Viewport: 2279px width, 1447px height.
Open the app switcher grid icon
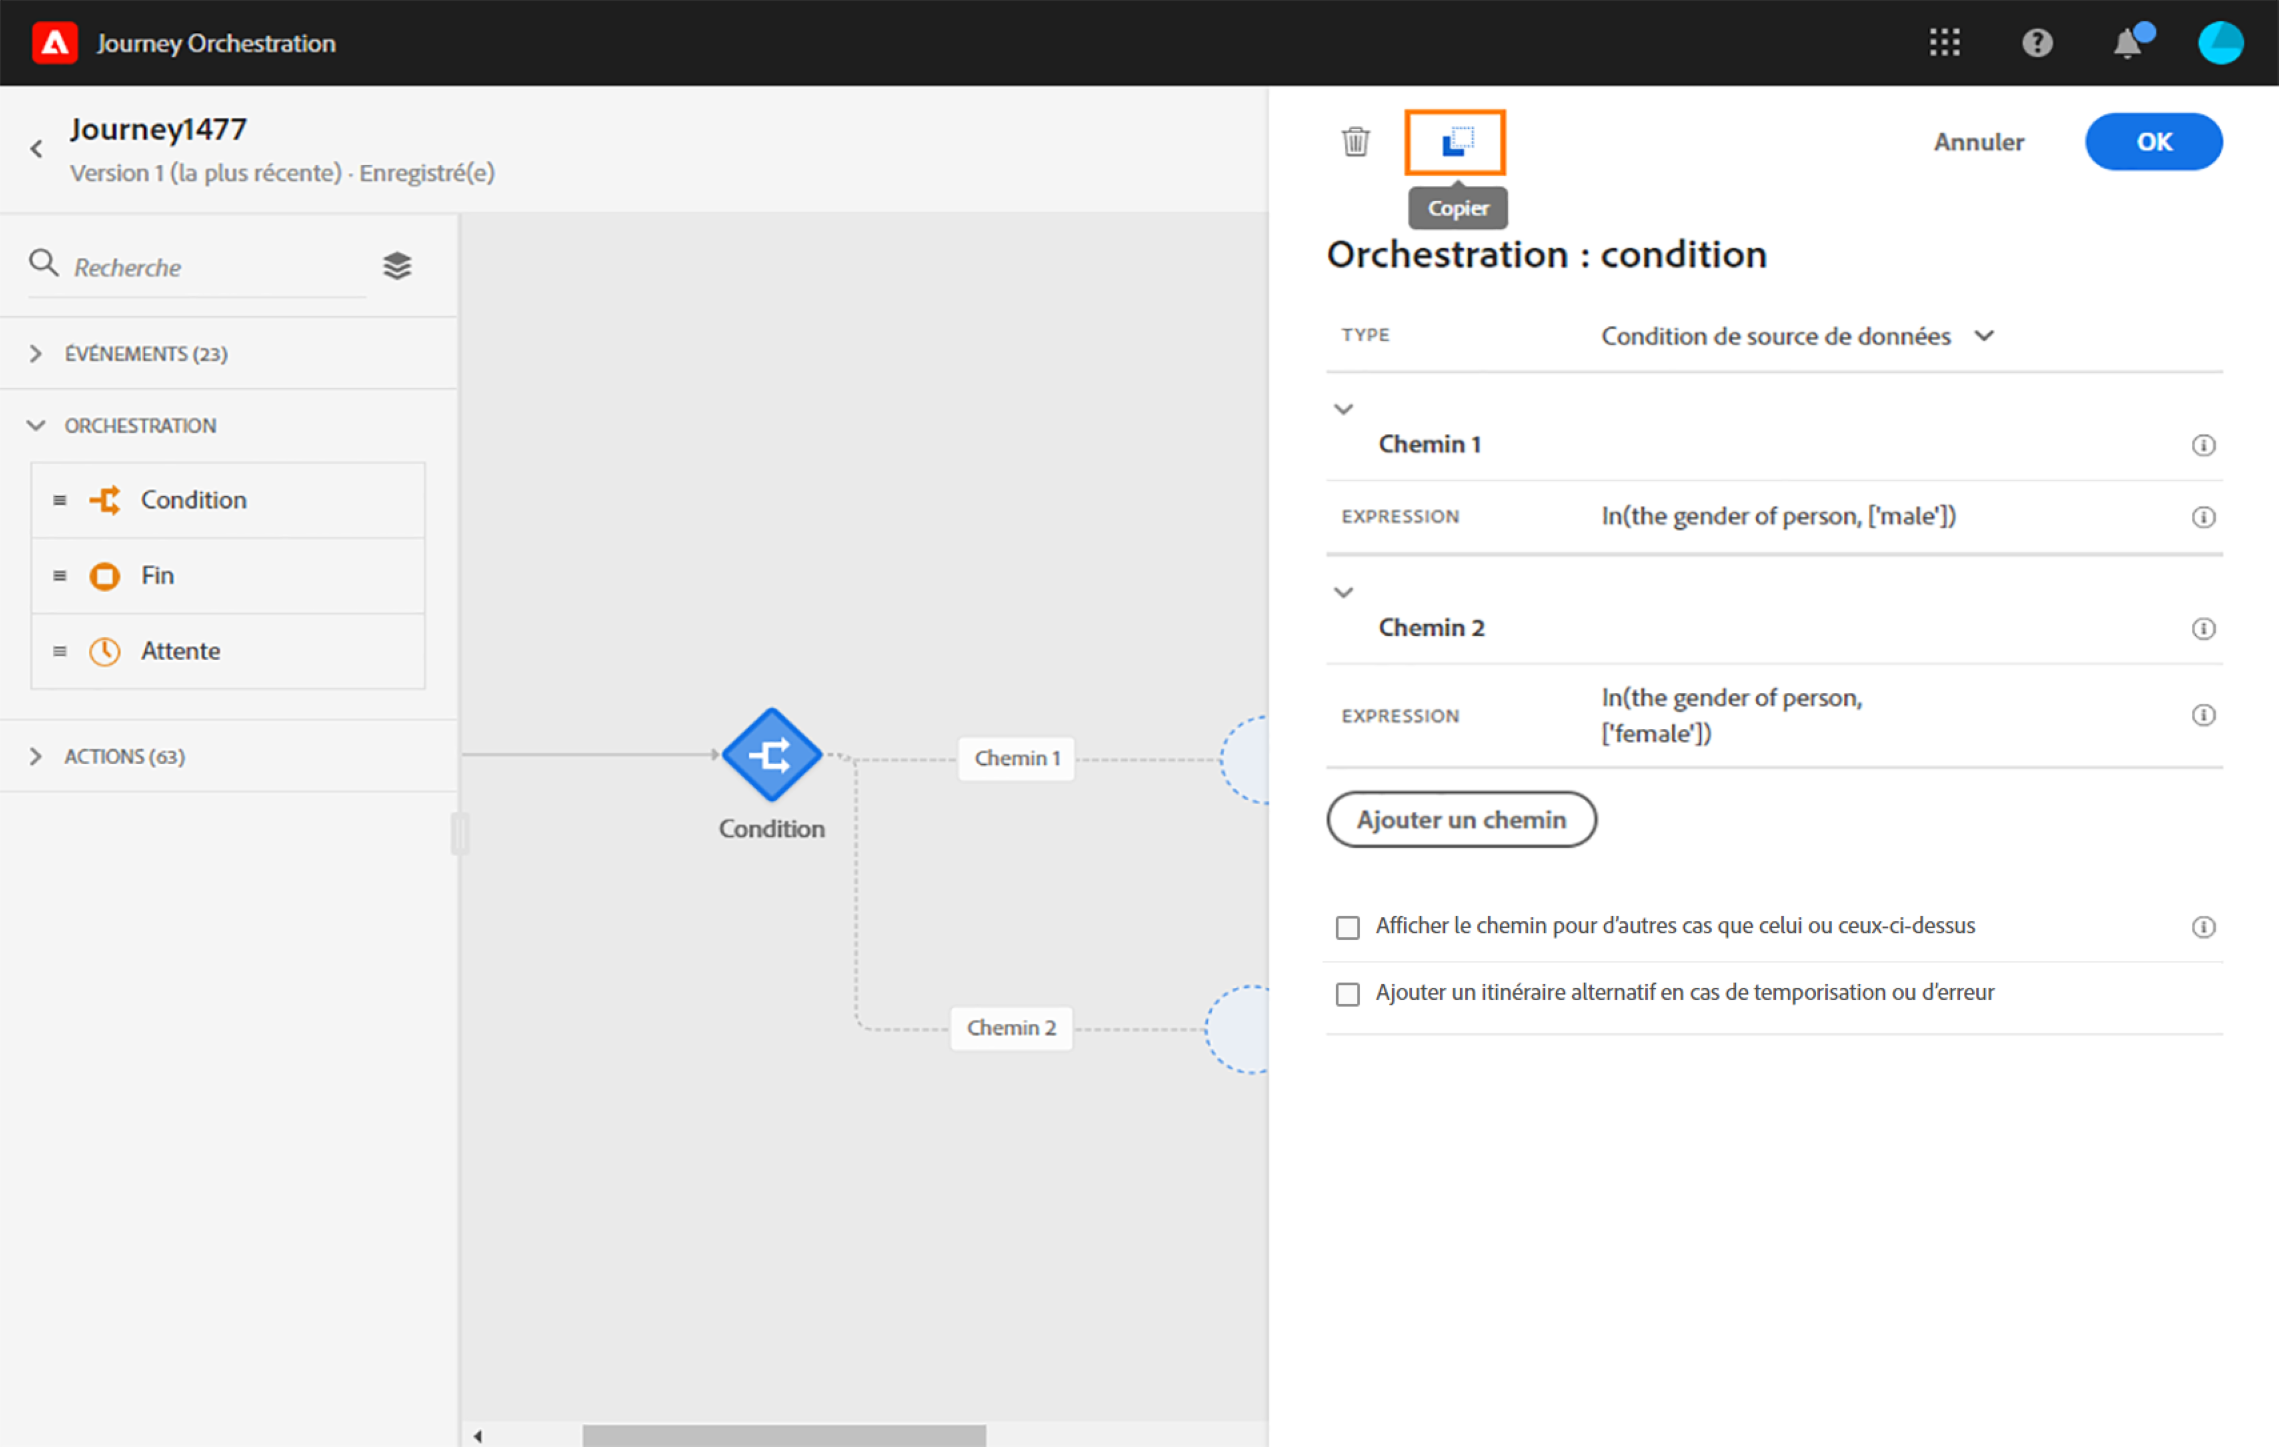pyautogui.click(x=1944, y=43)
